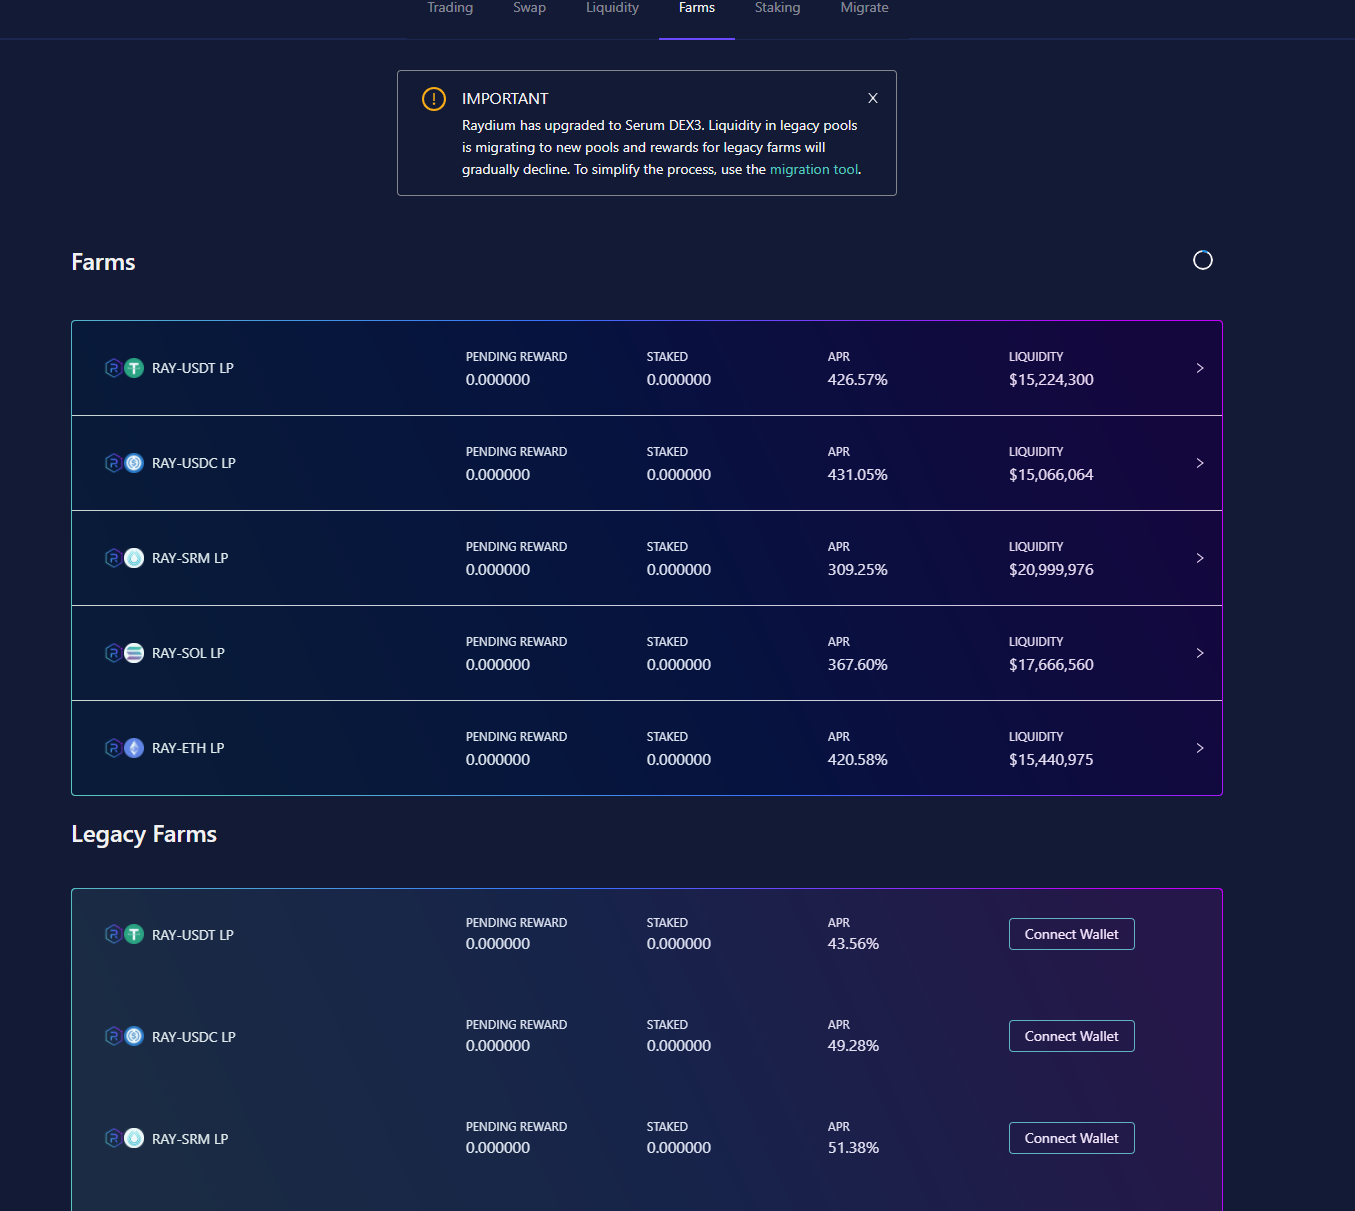1355x1211 pixels.
Task: Close the IMPORTANT notice banner
Action: click(x=873, y=98)
